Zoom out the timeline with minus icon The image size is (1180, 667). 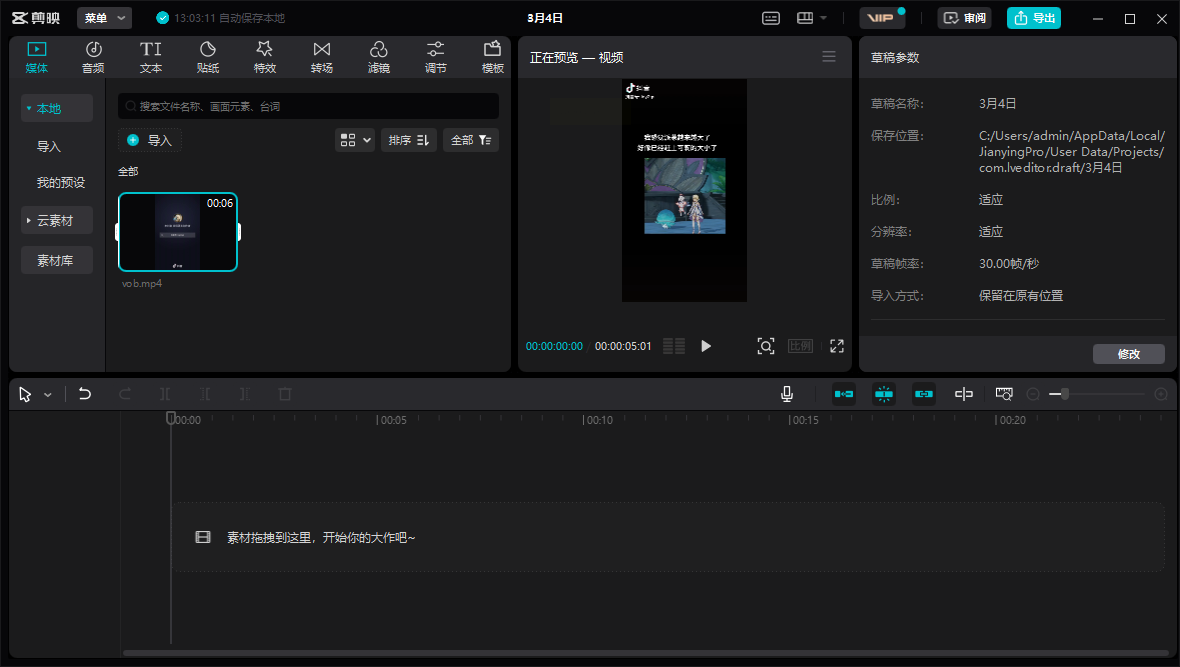pos(1033,394)
